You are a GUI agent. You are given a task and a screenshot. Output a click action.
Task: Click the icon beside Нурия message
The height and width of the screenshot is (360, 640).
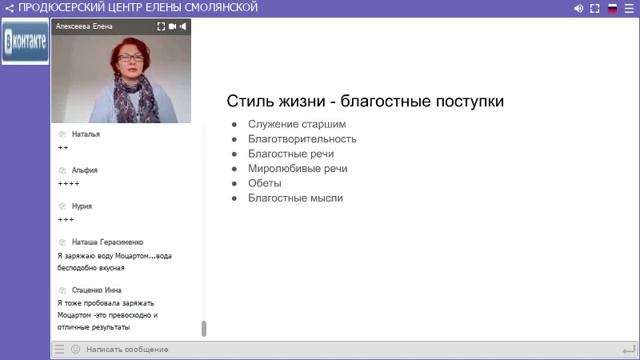62,206
